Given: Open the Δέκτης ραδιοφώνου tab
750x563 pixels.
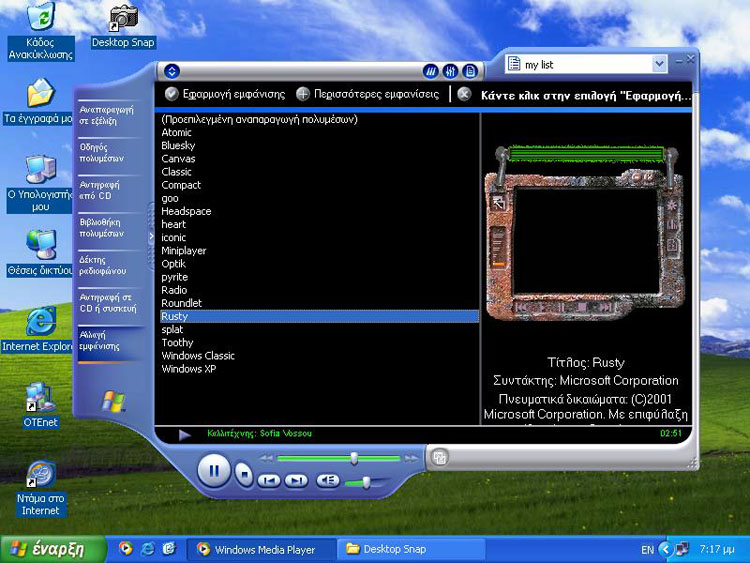Looking at the screenshot, I should [x=110, y=265].
